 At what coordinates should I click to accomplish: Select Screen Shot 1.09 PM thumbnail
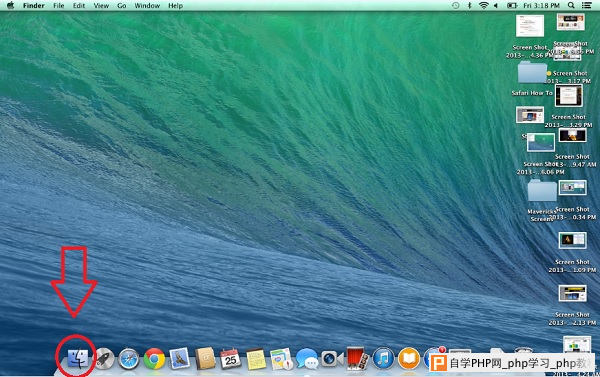coord(572,240)
